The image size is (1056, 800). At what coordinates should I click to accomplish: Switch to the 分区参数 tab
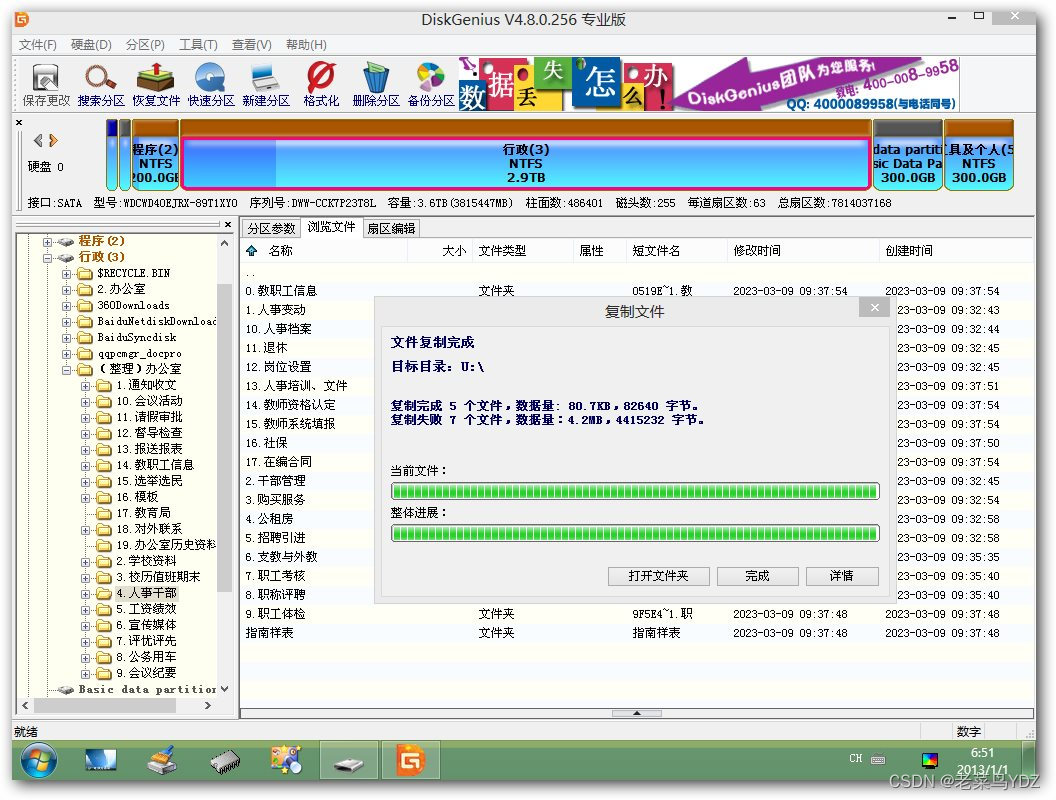(x=271, y=228)
